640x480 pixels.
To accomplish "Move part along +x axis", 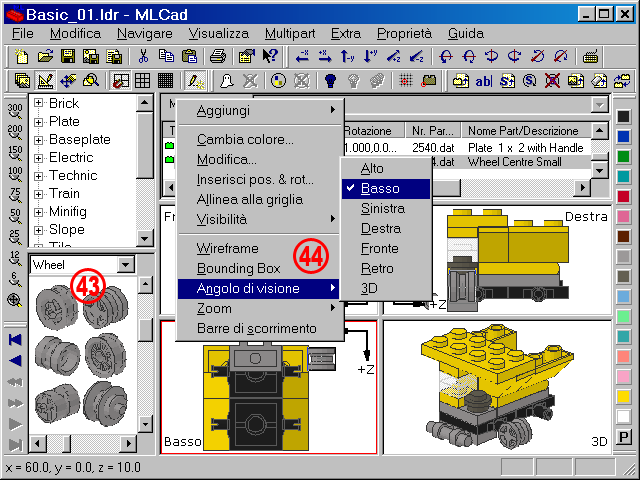I will coord(325,56).
